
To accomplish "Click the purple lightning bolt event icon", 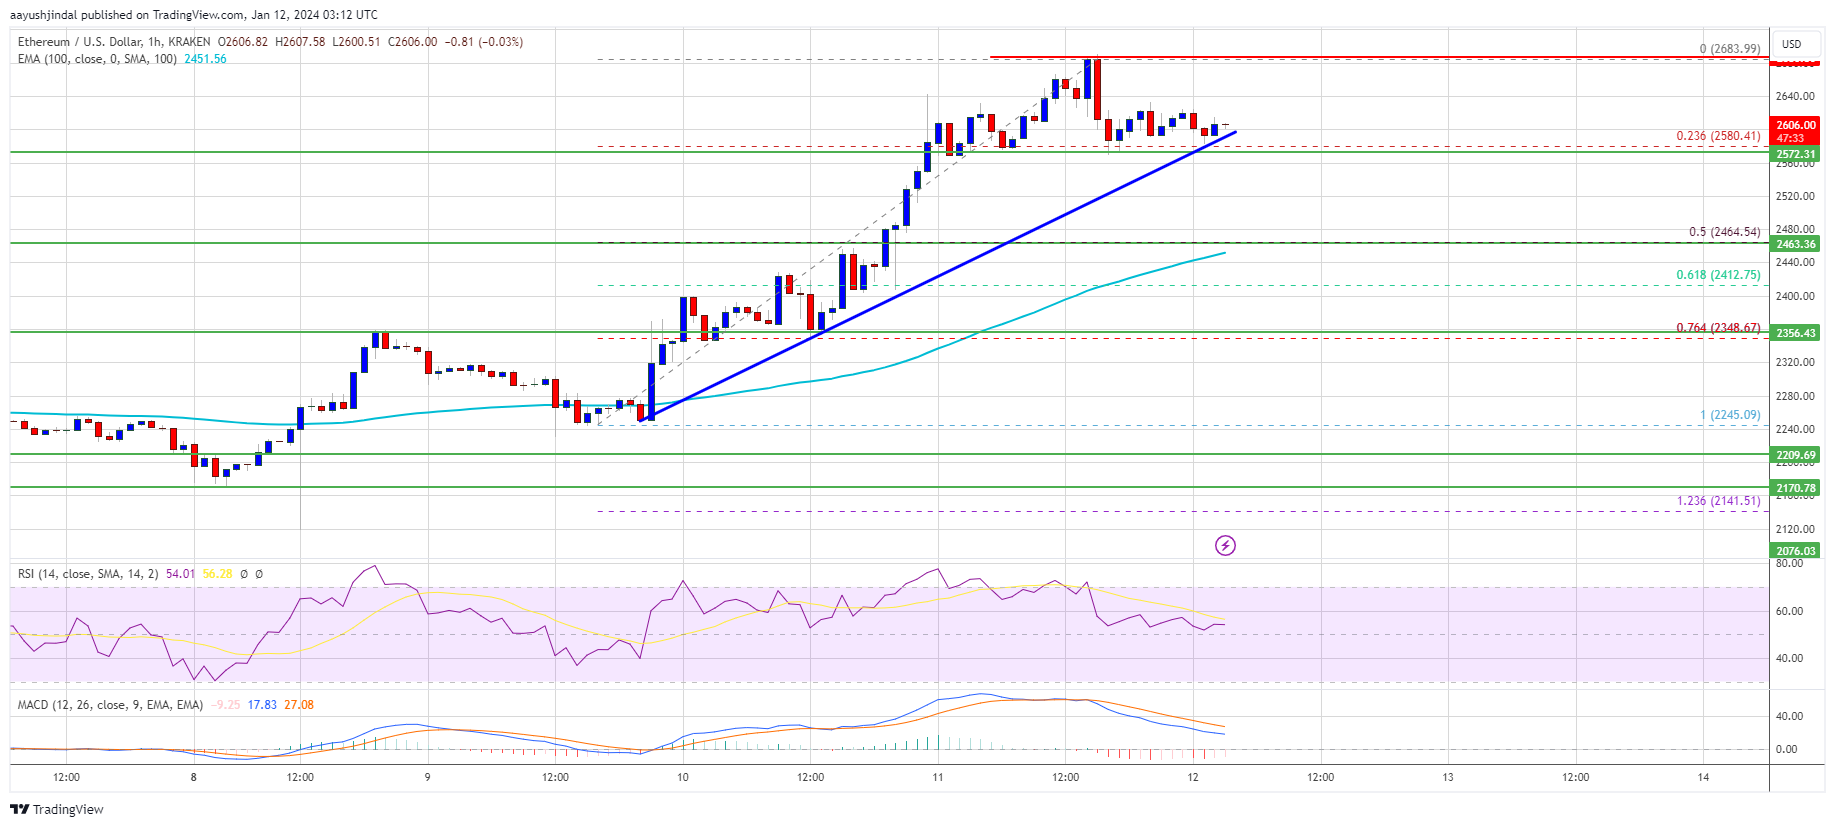I will (1225, 545).
